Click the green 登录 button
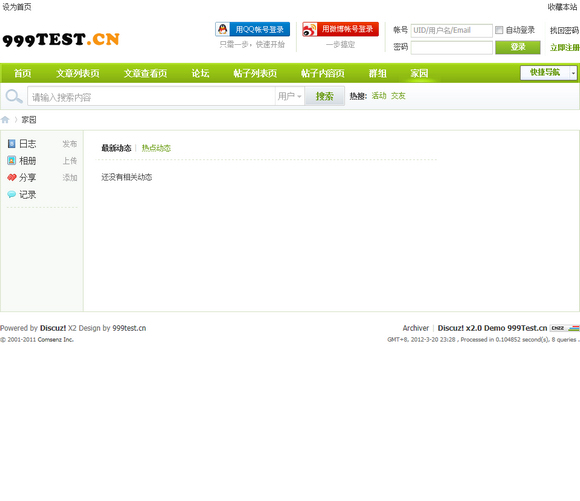The width and height of the screenshot is (580, 501). [517, 47]
